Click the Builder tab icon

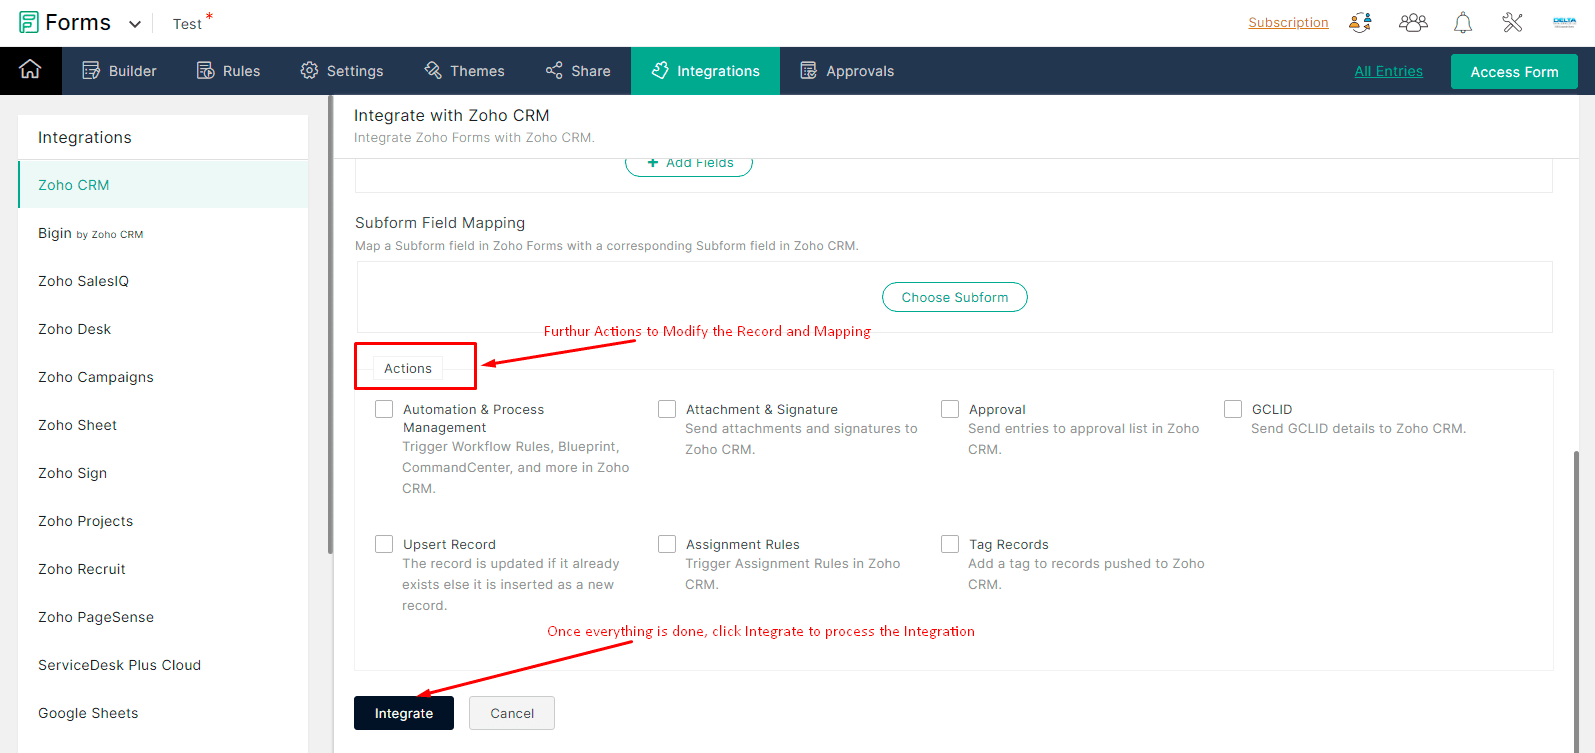(x=91, y=70)
